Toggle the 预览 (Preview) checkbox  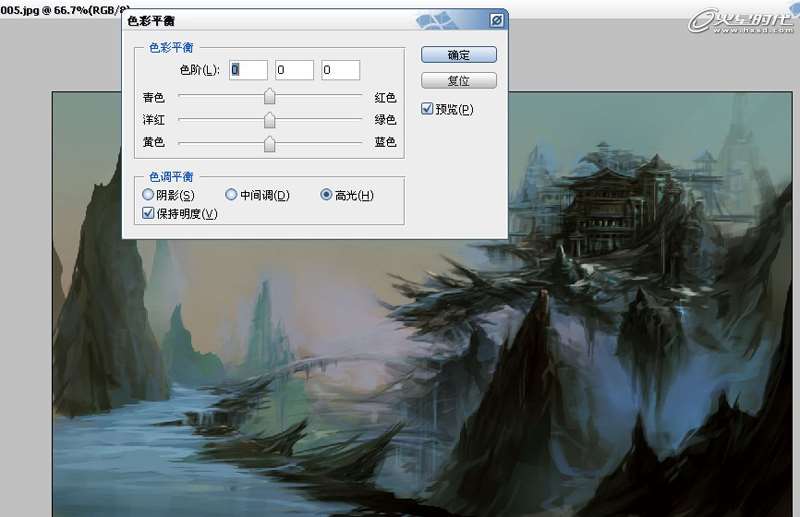(428, 109)
